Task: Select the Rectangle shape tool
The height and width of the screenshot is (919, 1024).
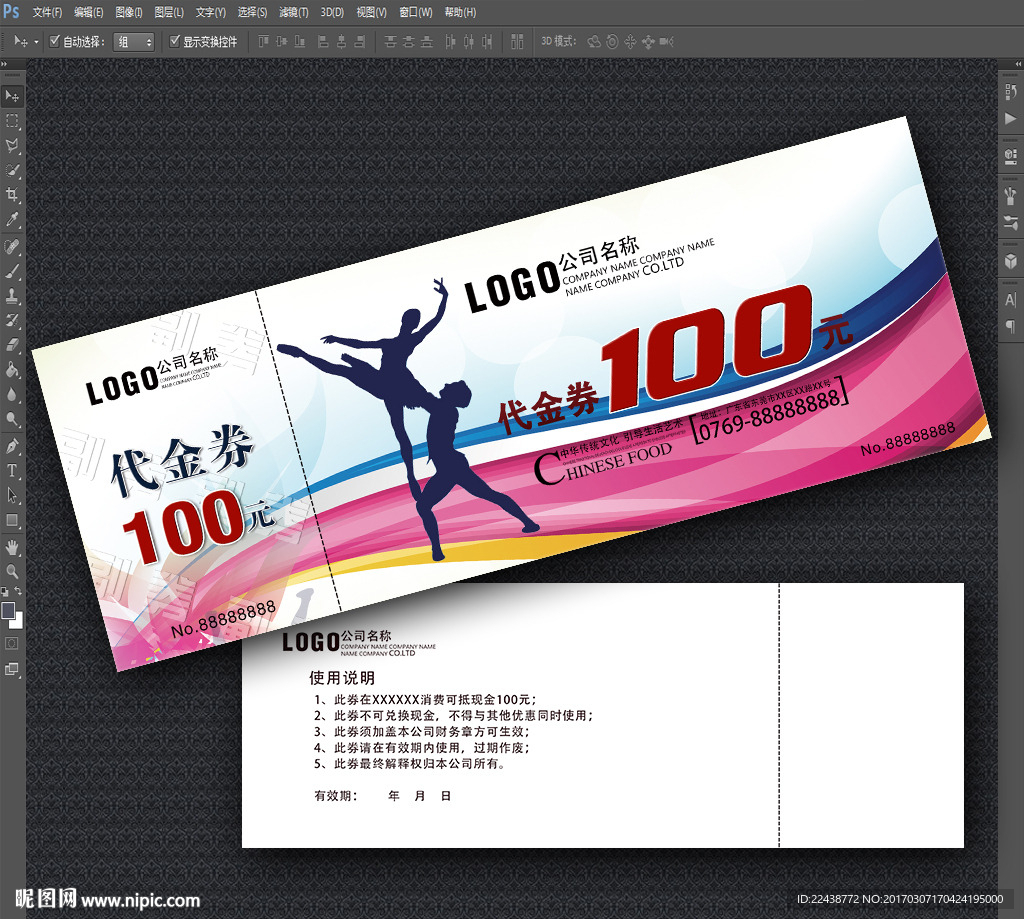Action: pos(12,520)
